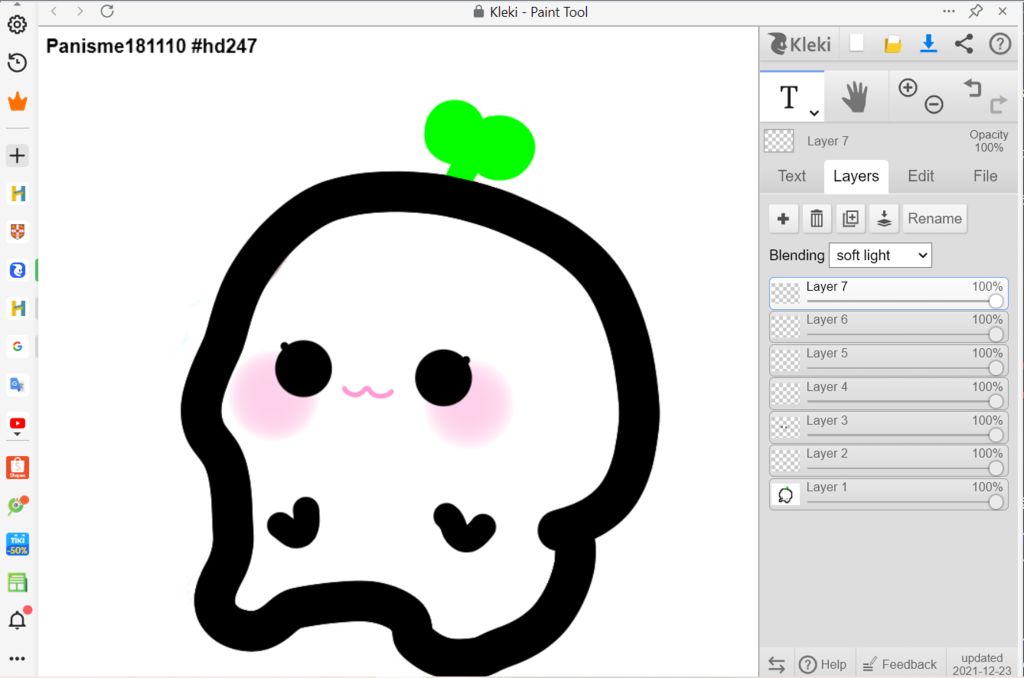Click the Kleki logo
Image resolution: width=1024 pixels, height=678 pixels.
pos(799,44)
